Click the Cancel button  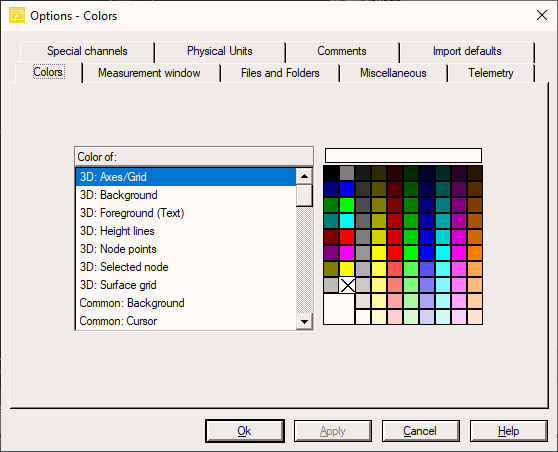[x=420, y=431]
